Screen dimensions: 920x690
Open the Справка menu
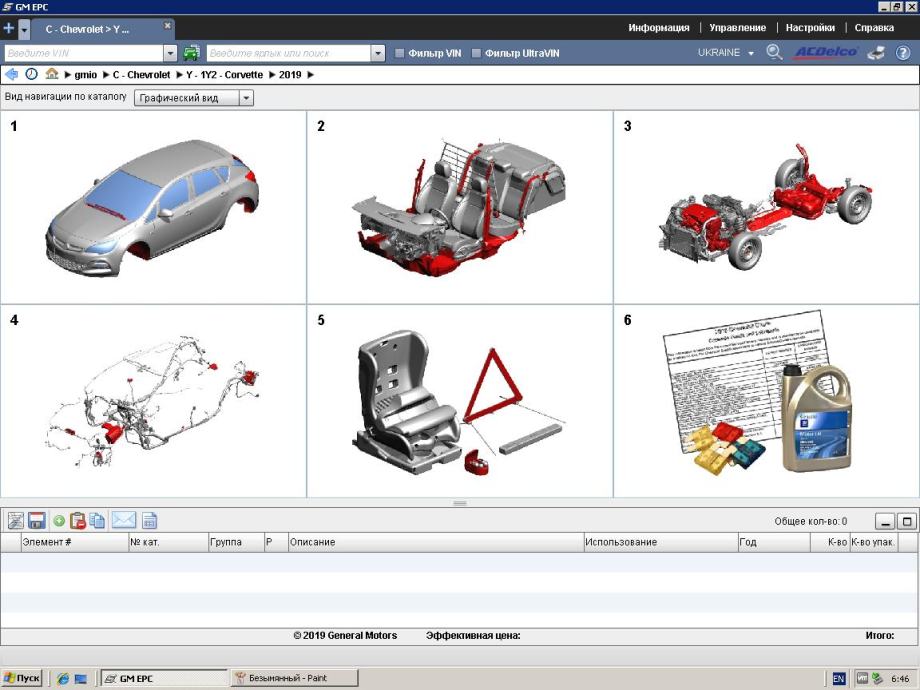(874, 28)
